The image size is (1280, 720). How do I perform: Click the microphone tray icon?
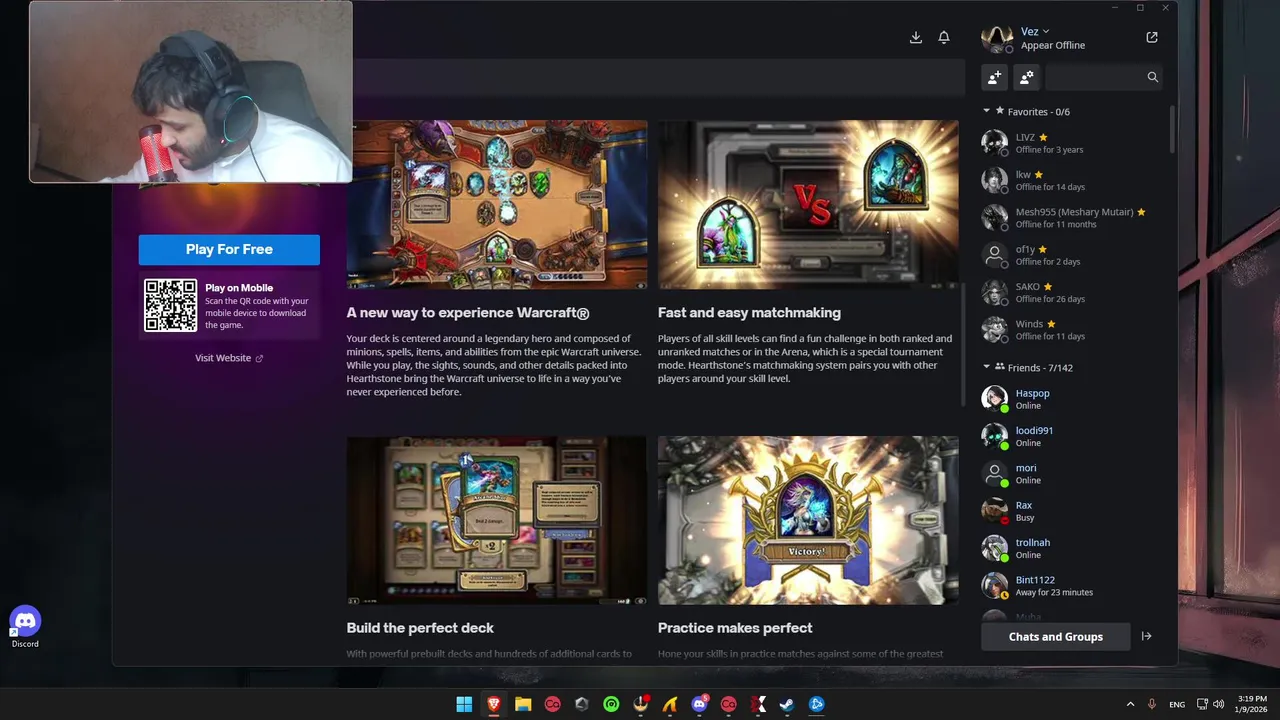(1153, 704)
